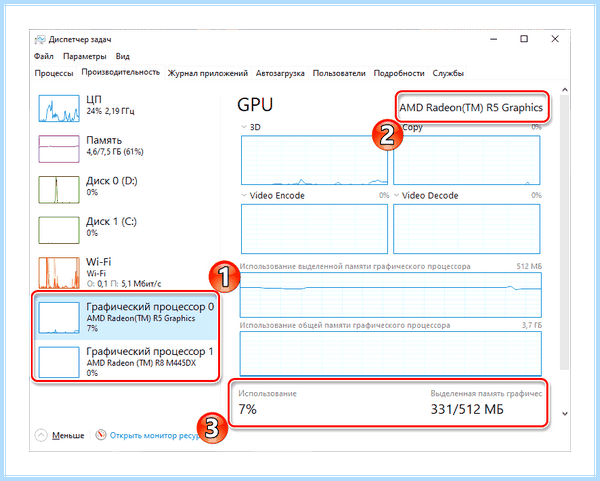
Task: Click the Copy utilization graph
Action: coord(466,160)
